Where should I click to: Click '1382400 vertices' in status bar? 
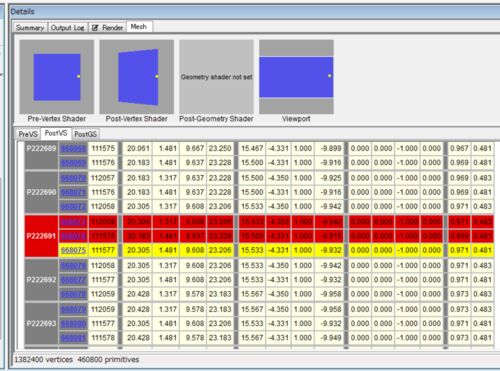43,359
